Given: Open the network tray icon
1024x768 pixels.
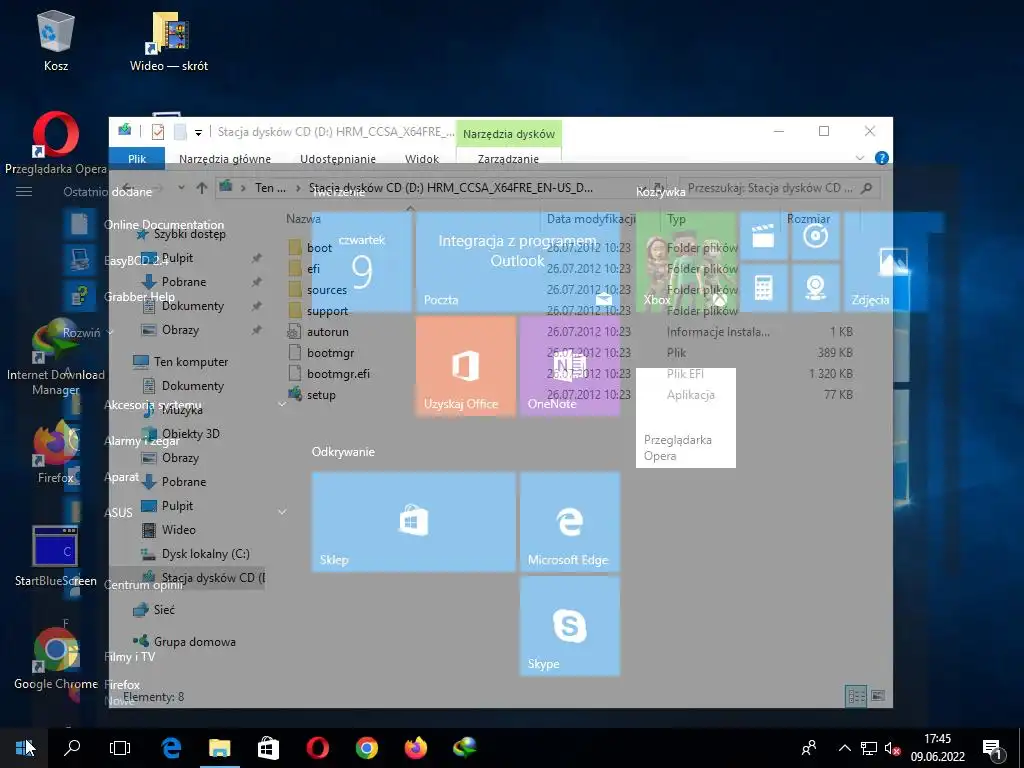Looking at the screenshot, I should point(869,748).
